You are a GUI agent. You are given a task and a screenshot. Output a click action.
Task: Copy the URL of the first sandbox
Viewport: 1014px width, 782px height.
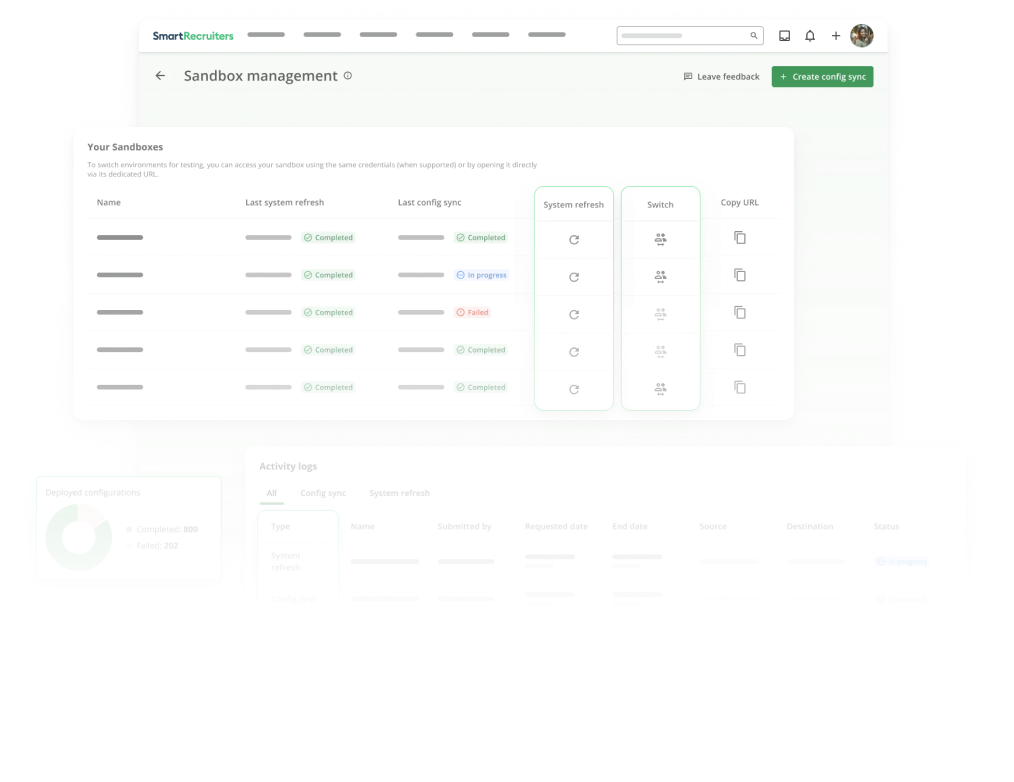[739, 238]
